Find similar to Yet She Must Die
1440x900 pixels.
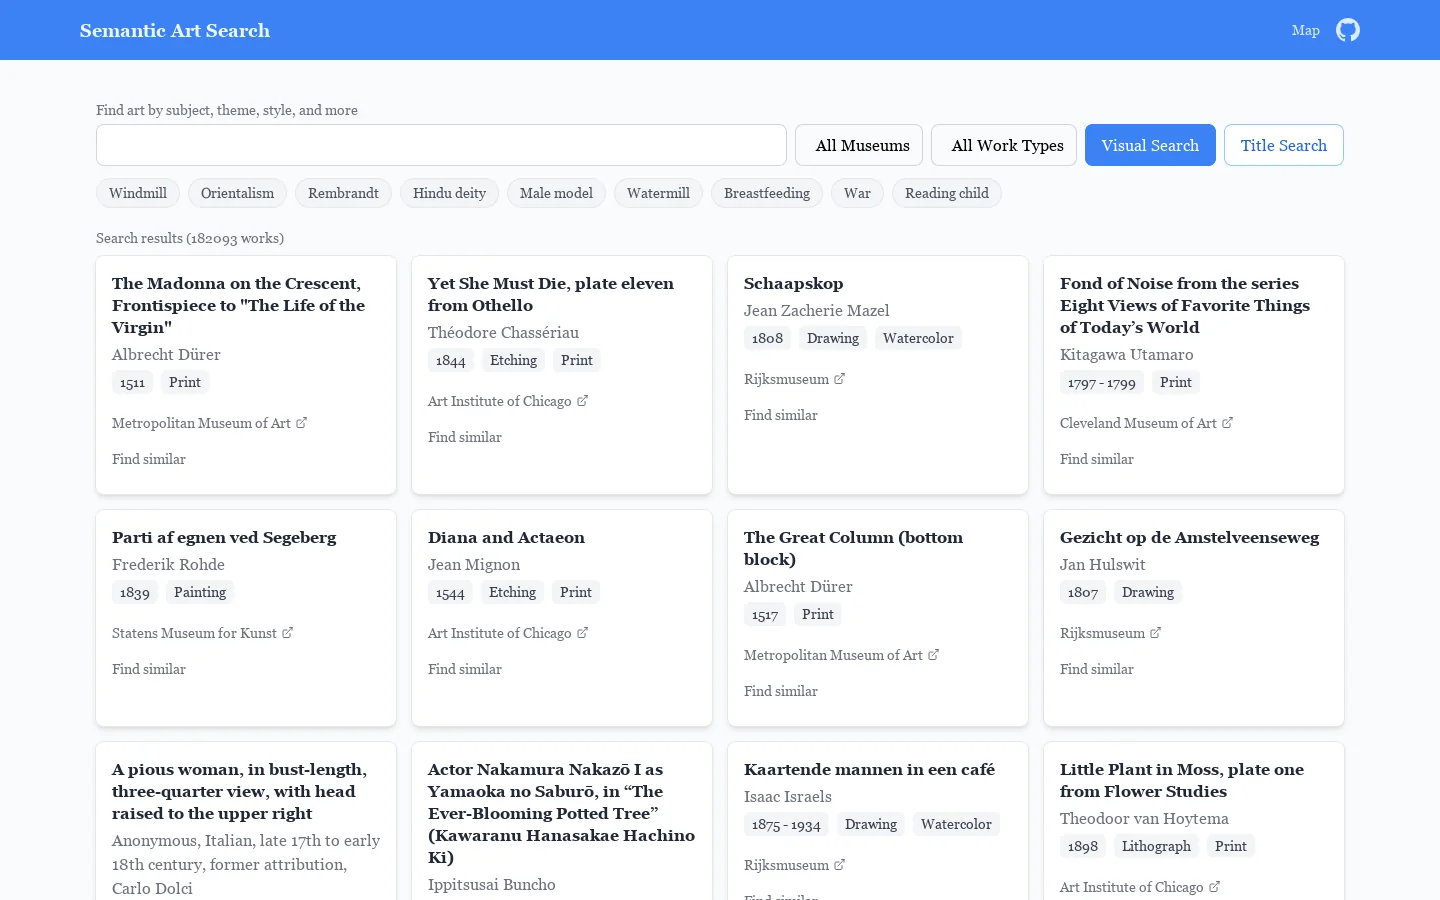click(465, 437)
